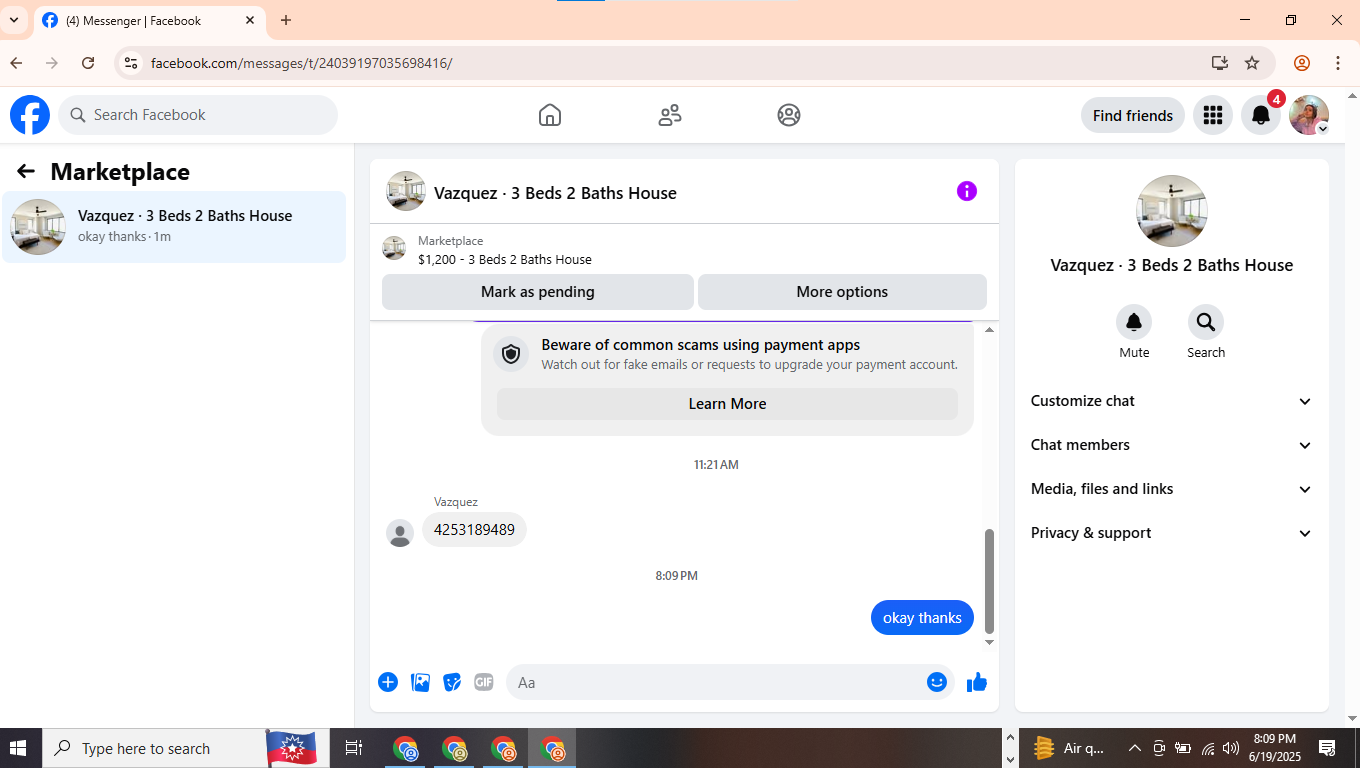Open the tab search dropdown arrow
This screenshot has width=1360, height=768.
(x=14, y=20)
